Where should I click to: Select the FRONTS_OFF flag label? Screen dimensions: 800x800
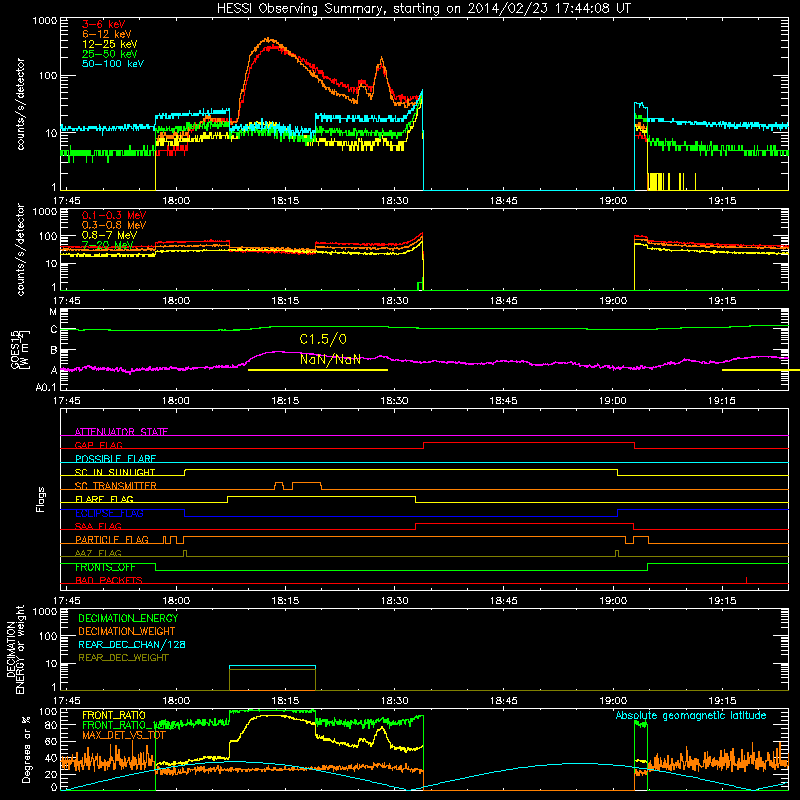pyautogui.click(x=105, y=567)
